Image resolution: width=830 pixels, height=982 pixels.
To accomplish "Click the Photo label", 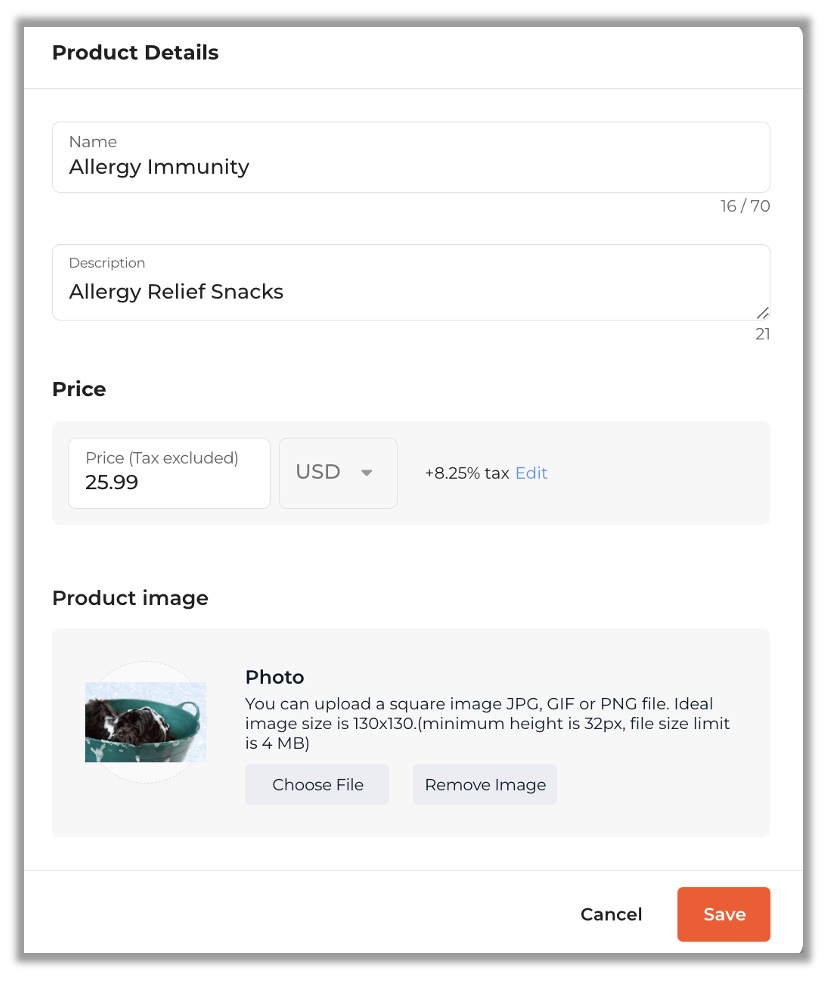I will point(274,677).
